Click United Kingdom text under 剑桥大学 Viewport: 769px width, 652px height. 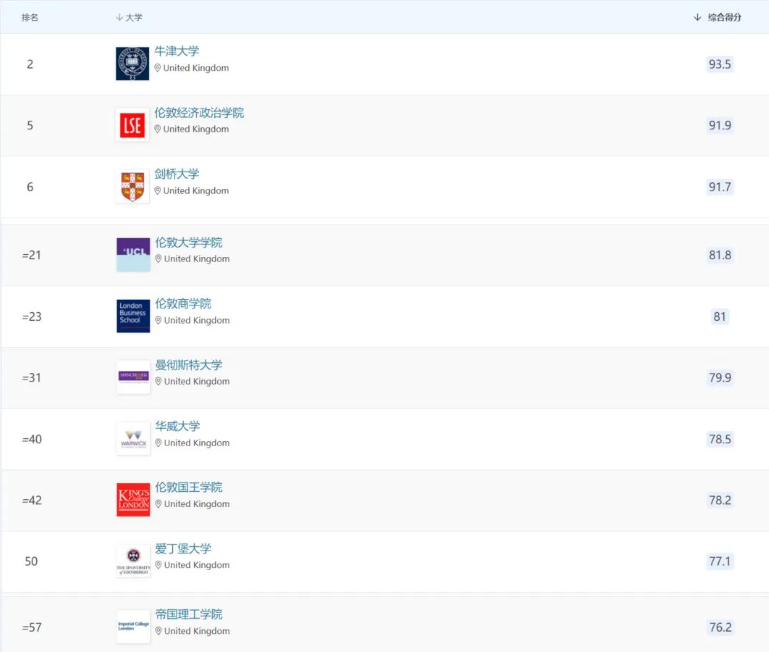coord(196,191)
